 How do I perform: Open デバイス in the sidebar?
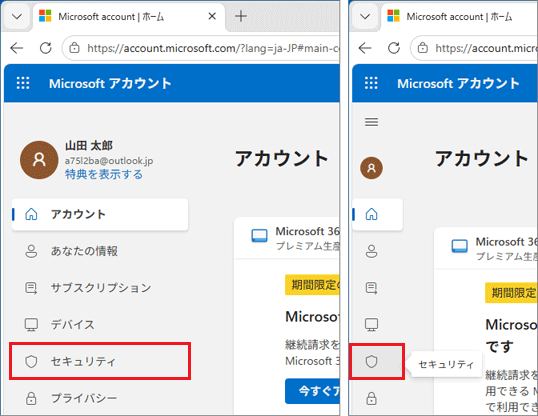pyautogui.click(x=100, y=324)
